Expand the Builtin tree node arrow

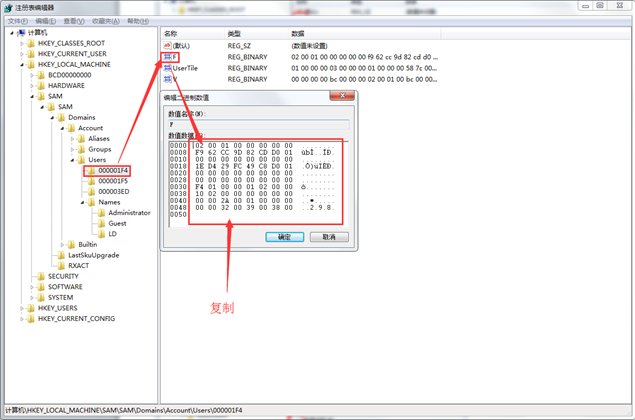62,245
